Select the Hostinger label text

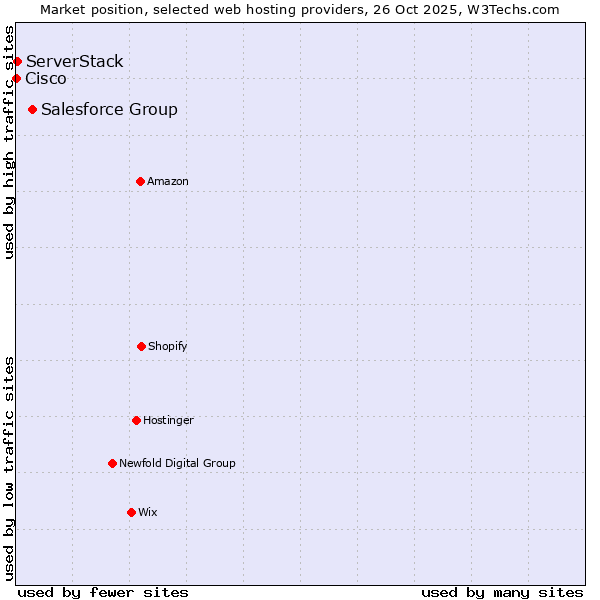[168, 420]
